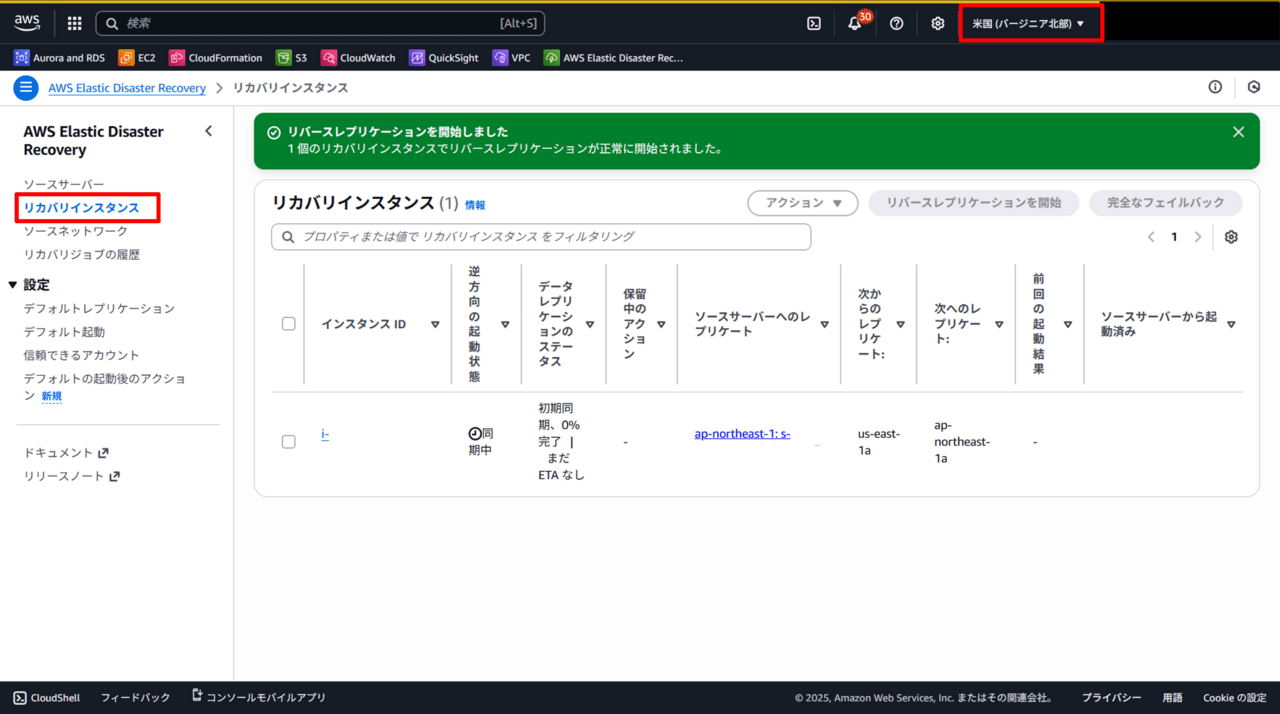Open the CloudShell icon in top bar
1280x714 pixels.
point(814,23)
